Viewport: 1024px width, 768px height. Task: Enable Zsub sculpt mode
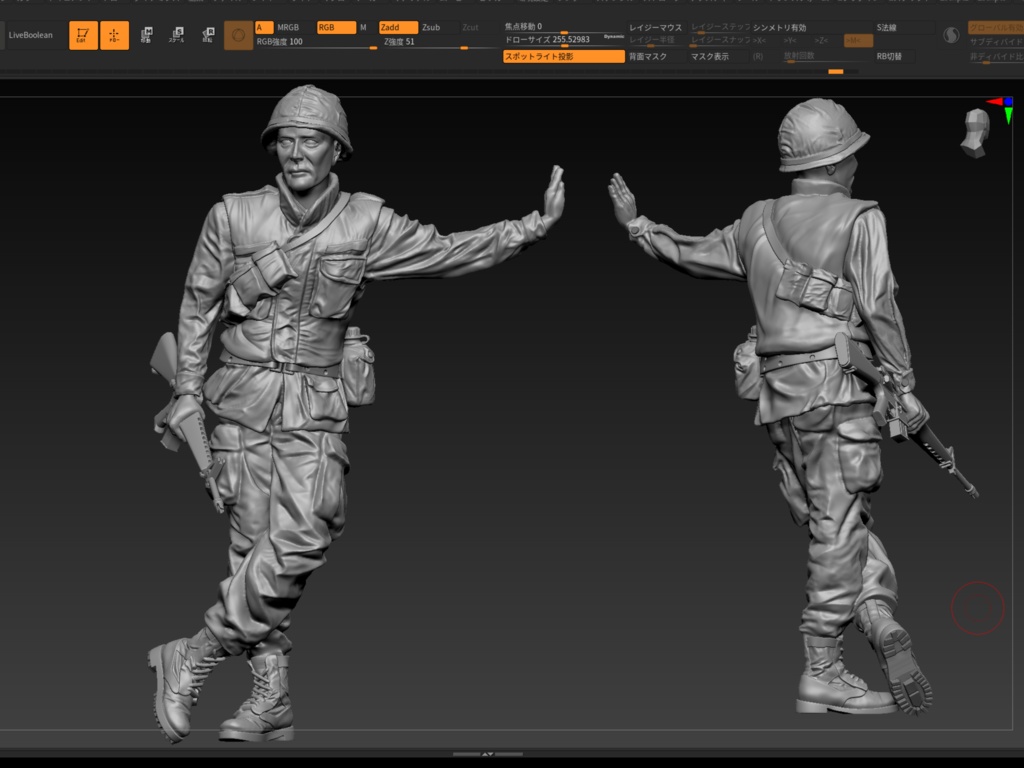[x=431, y=27]
